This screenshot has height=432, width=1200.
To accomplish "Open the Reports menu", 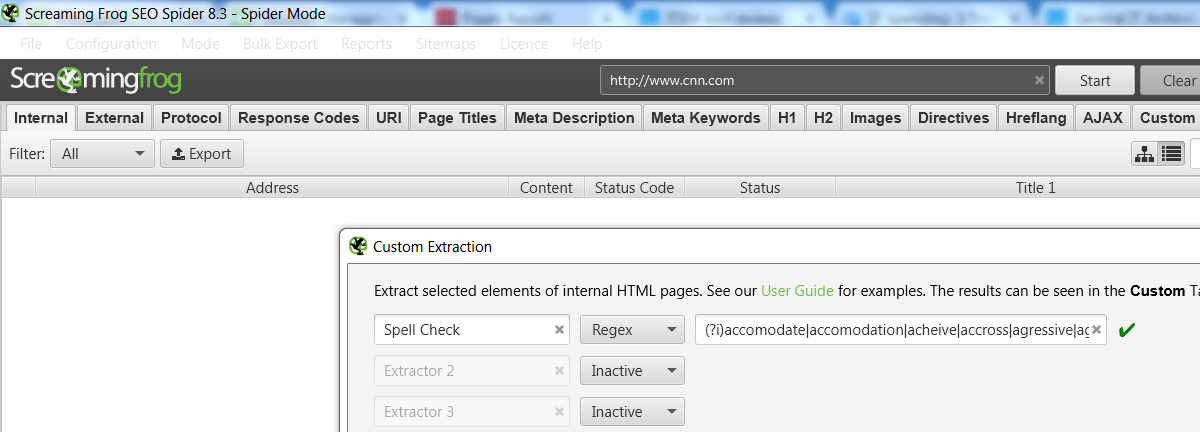I will tap(366, 44).
